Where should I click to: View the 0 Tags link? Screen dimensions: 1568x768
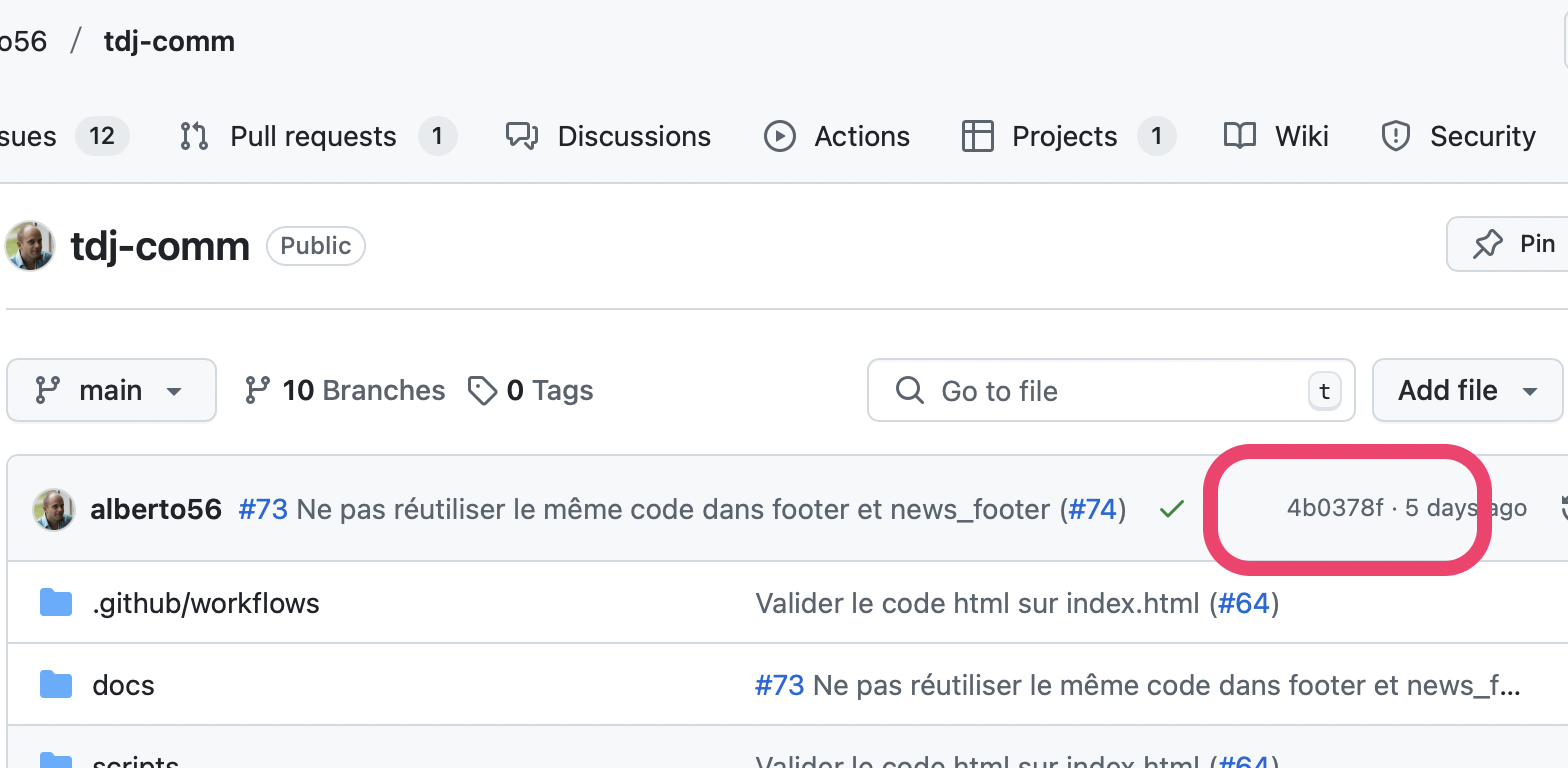530,390
